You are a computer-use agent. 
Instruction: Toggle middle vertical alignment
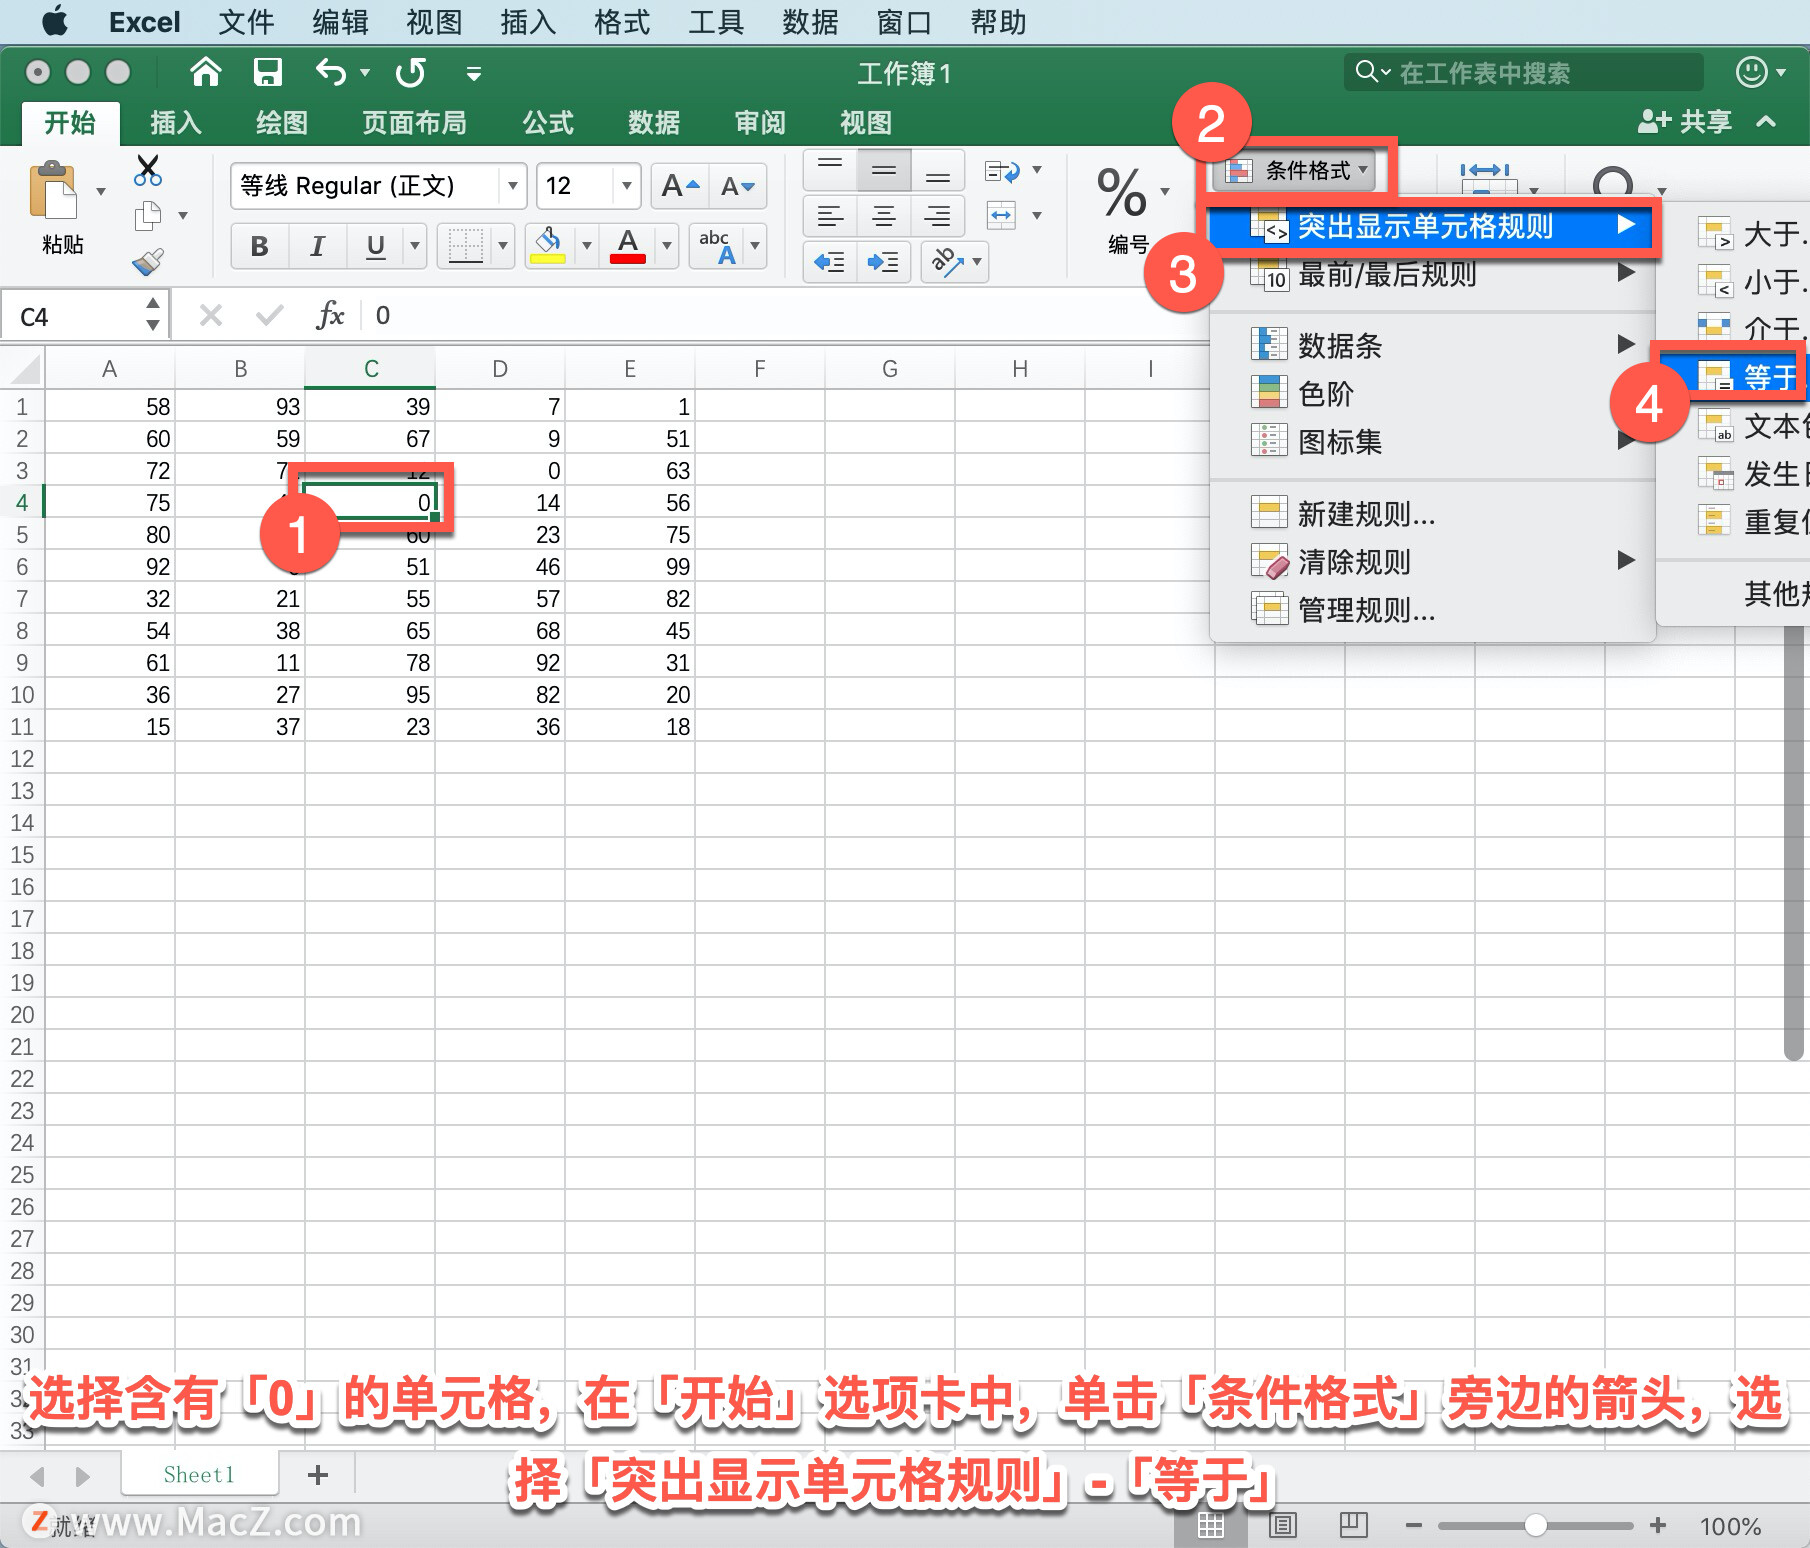(x=884, y=172)
